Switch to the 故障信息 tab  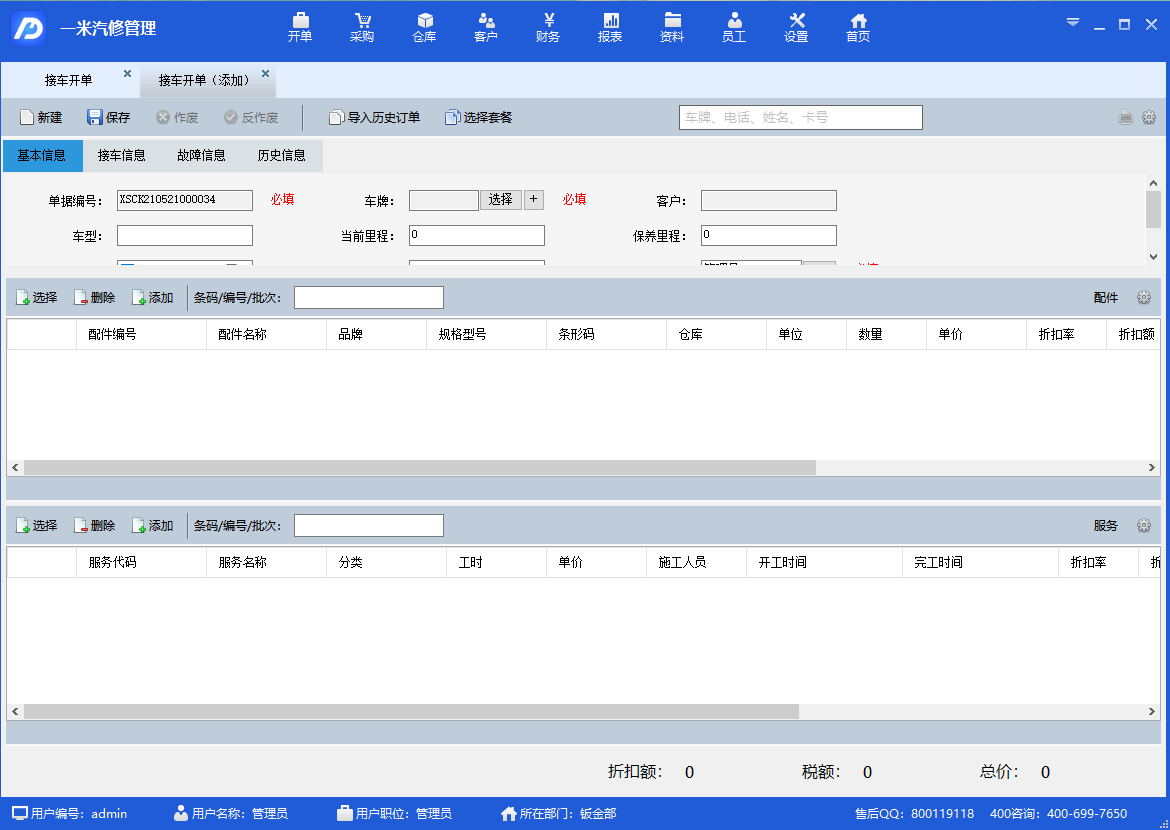pos(202,156)
